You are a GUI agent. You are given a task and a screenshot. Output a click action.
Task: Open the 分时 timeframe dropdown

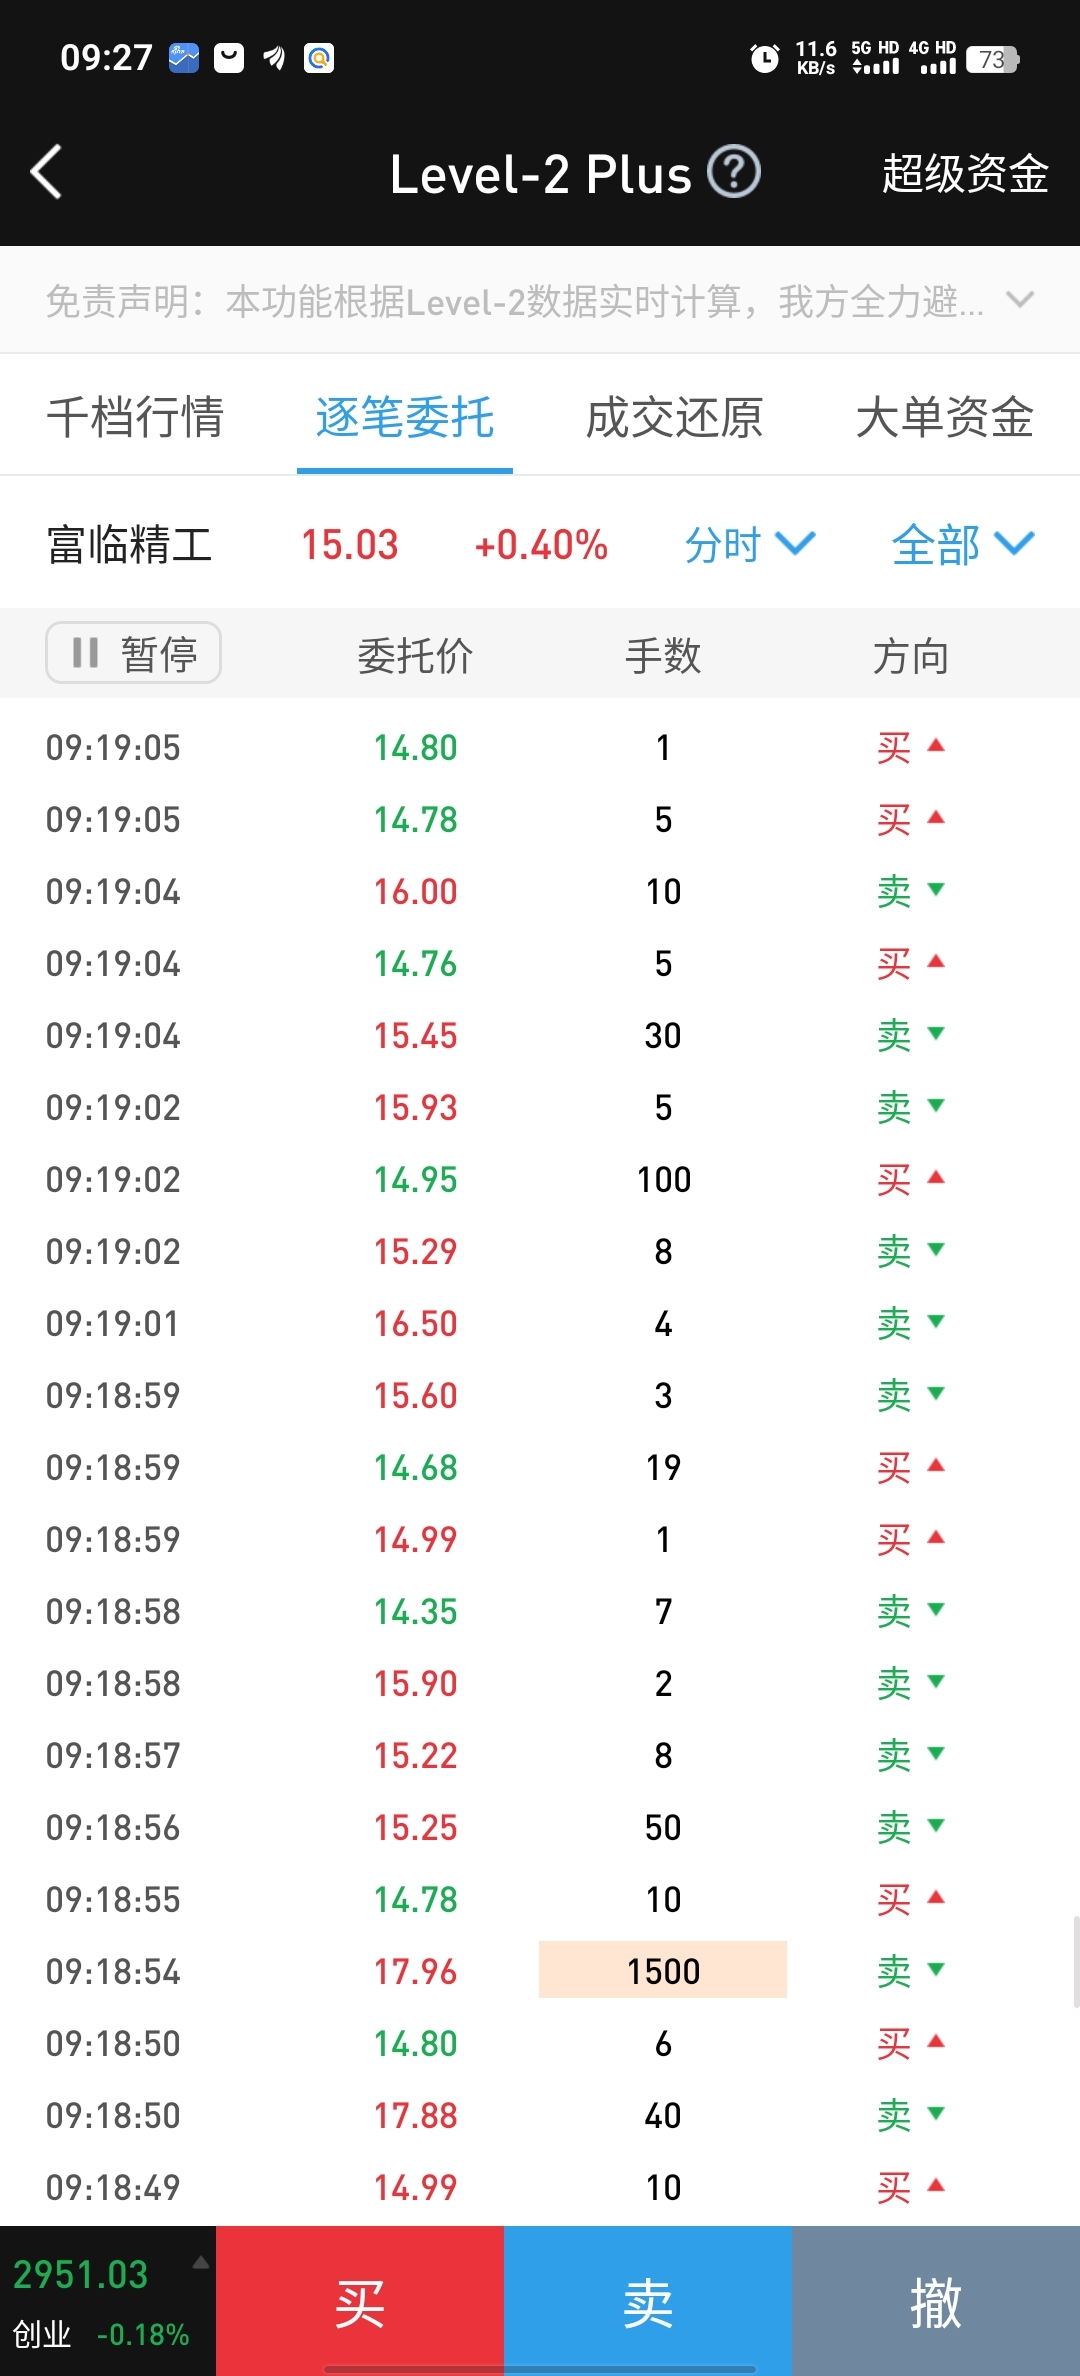point(750,545)
